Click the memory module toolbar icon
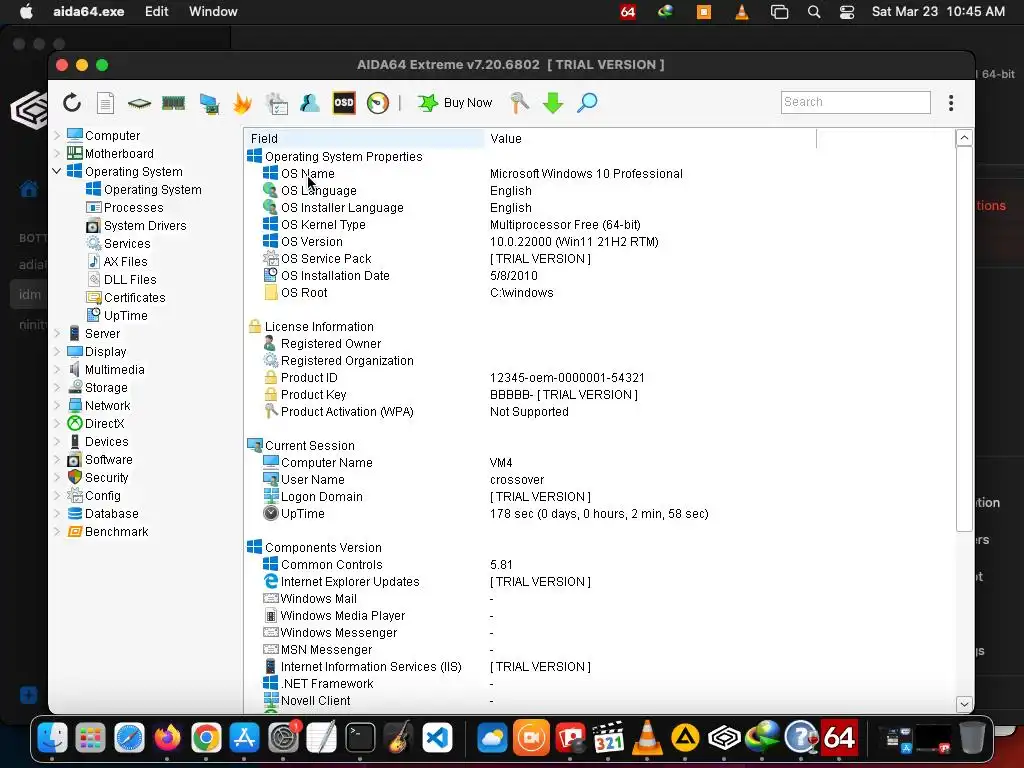 point(174,103)
